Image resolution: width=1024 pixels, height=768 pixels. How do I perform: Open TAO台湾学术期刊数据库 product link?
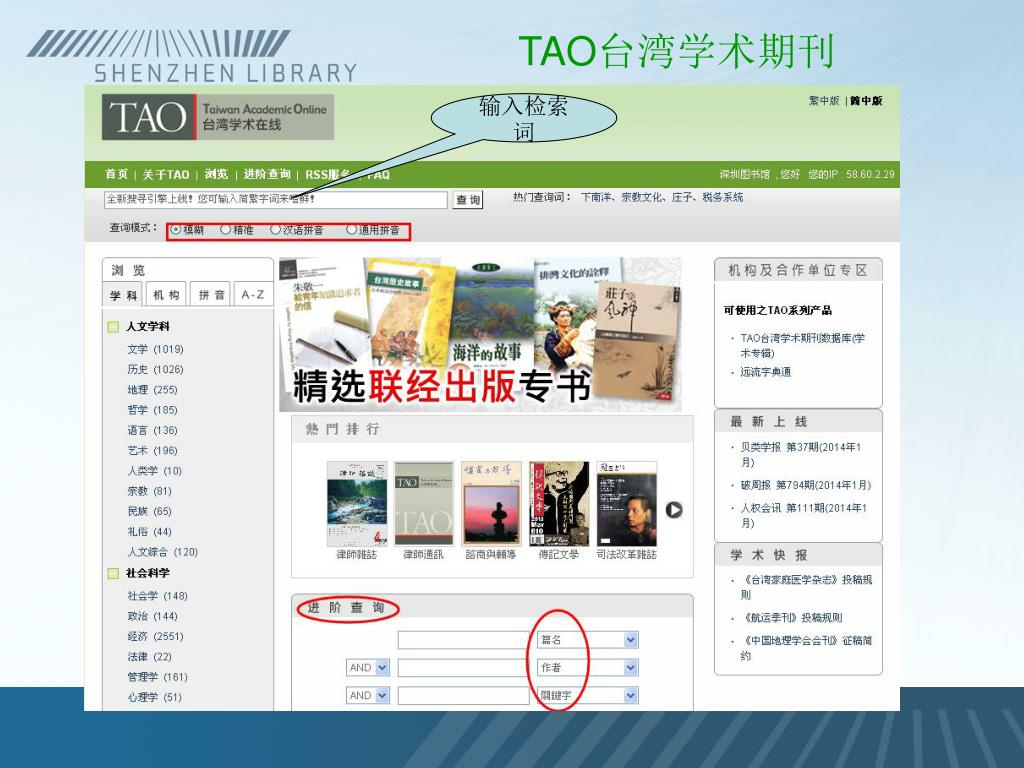(802, 345)
